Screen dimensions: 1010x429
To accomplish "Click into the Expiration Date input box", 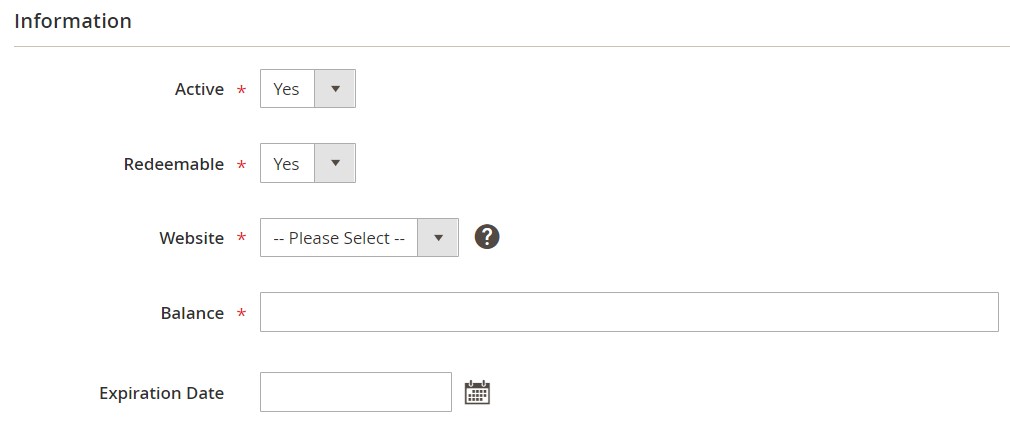I will (355, 392).
